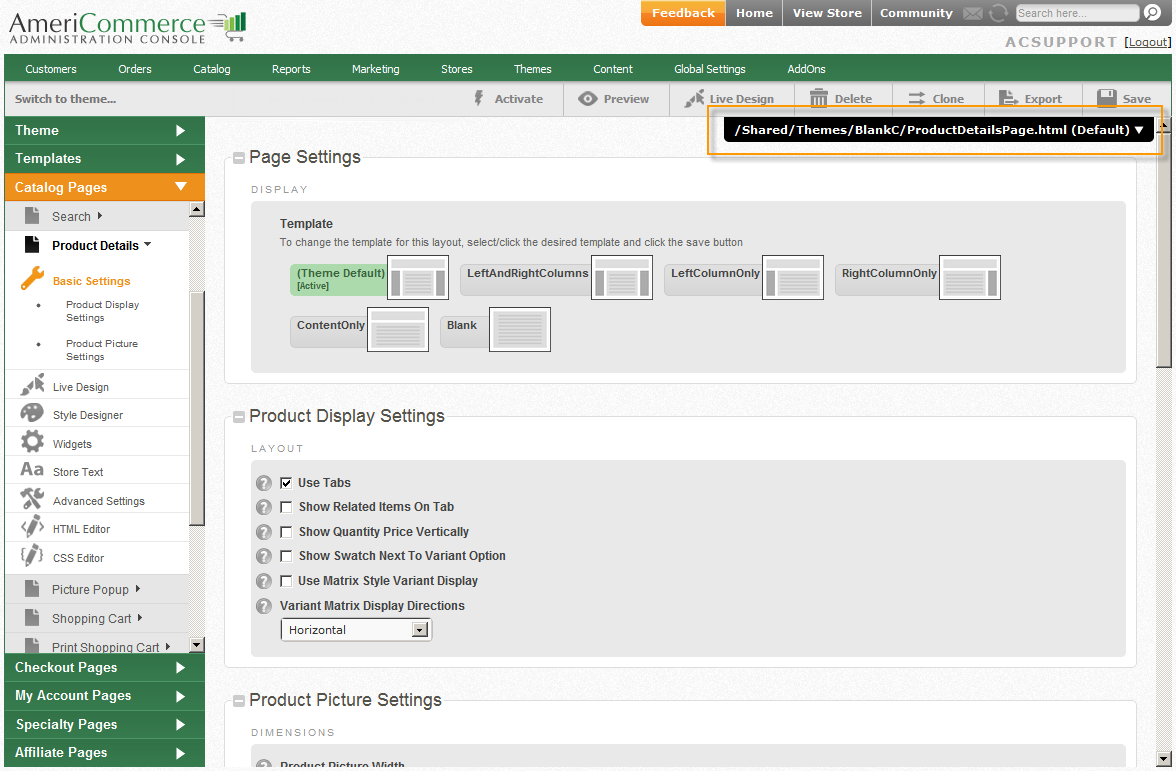This screenshot has width=1176, height=771.
Task: Open the Community link
Action: click(916, 13)
